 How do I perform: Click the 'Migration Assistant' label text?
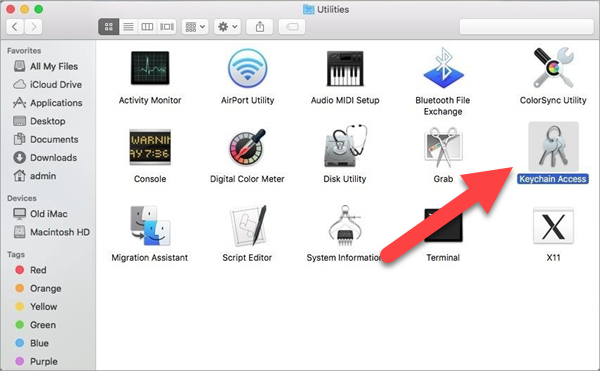point(150,258)
